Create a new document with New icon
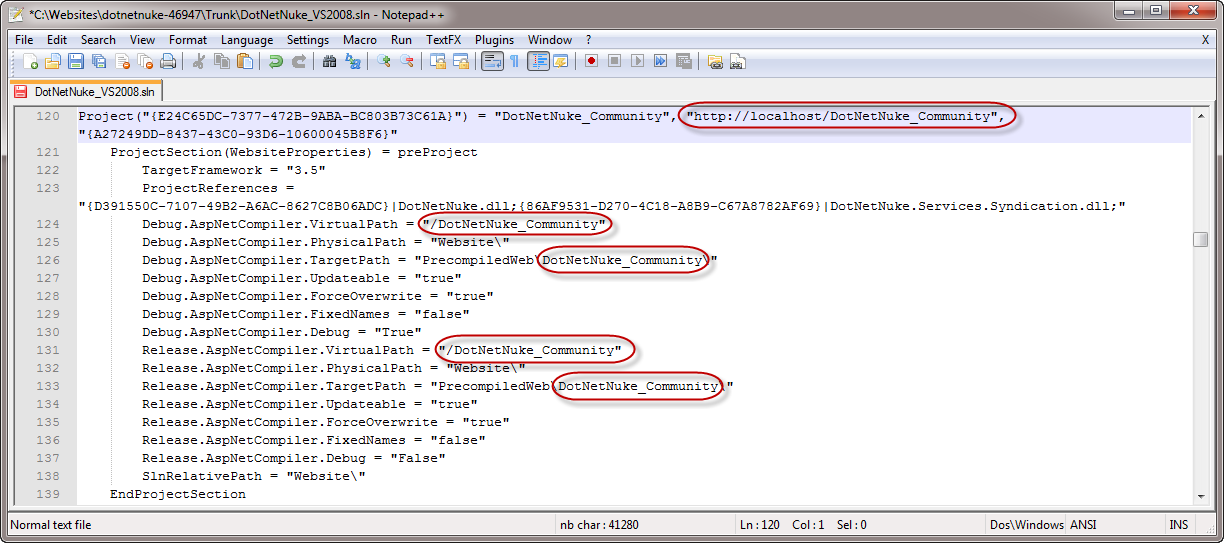This screenshot has height=543, width=1224. [31, 62]
